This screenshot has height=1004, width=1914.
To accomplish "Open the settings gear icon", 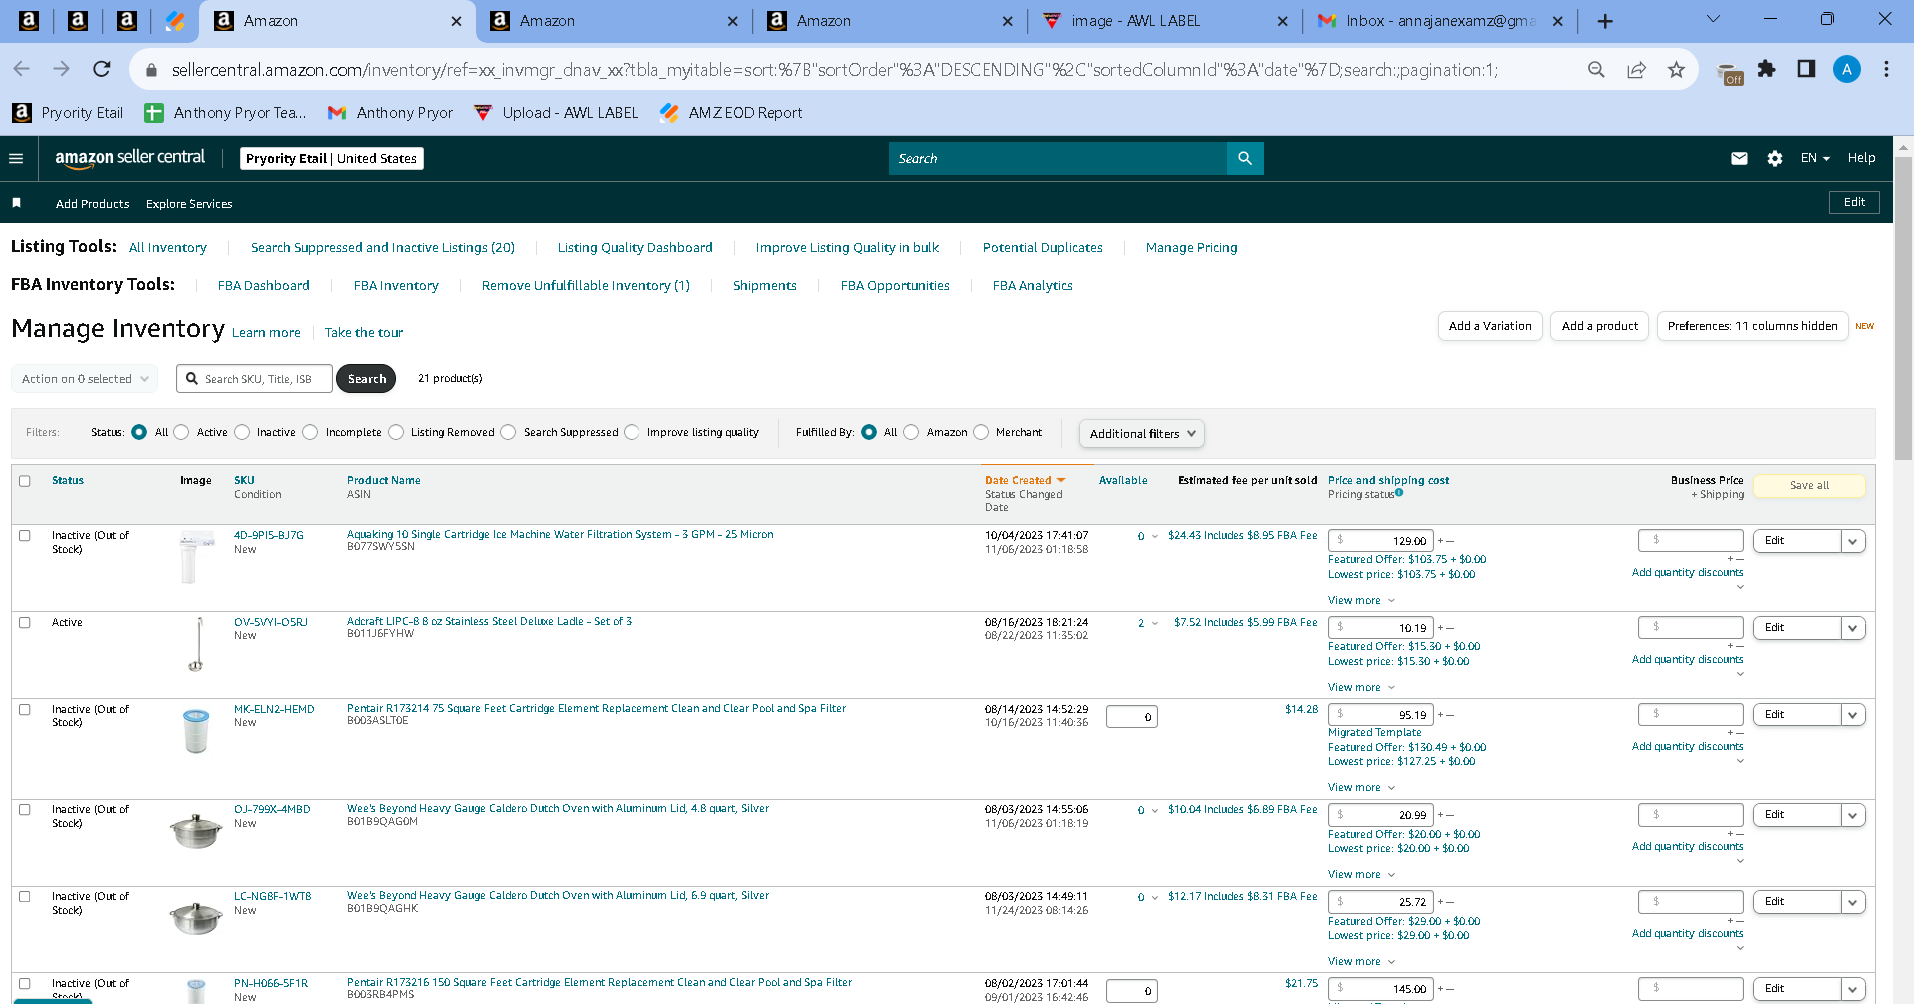I will (x=1775, y=158).
